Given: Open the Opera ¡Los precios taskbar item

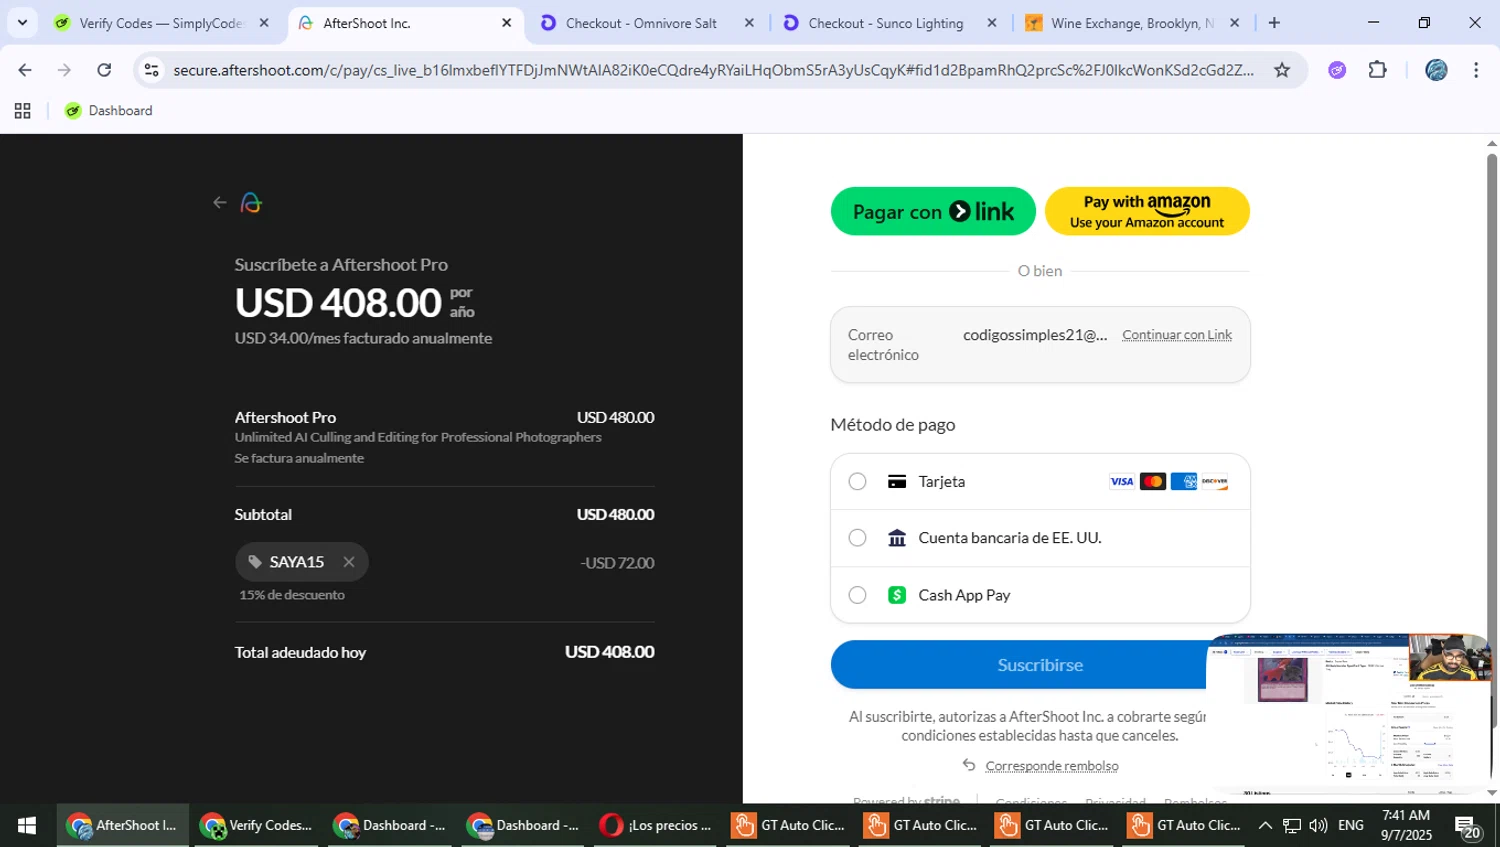Looking at the screenshot, I should (656, 826).
